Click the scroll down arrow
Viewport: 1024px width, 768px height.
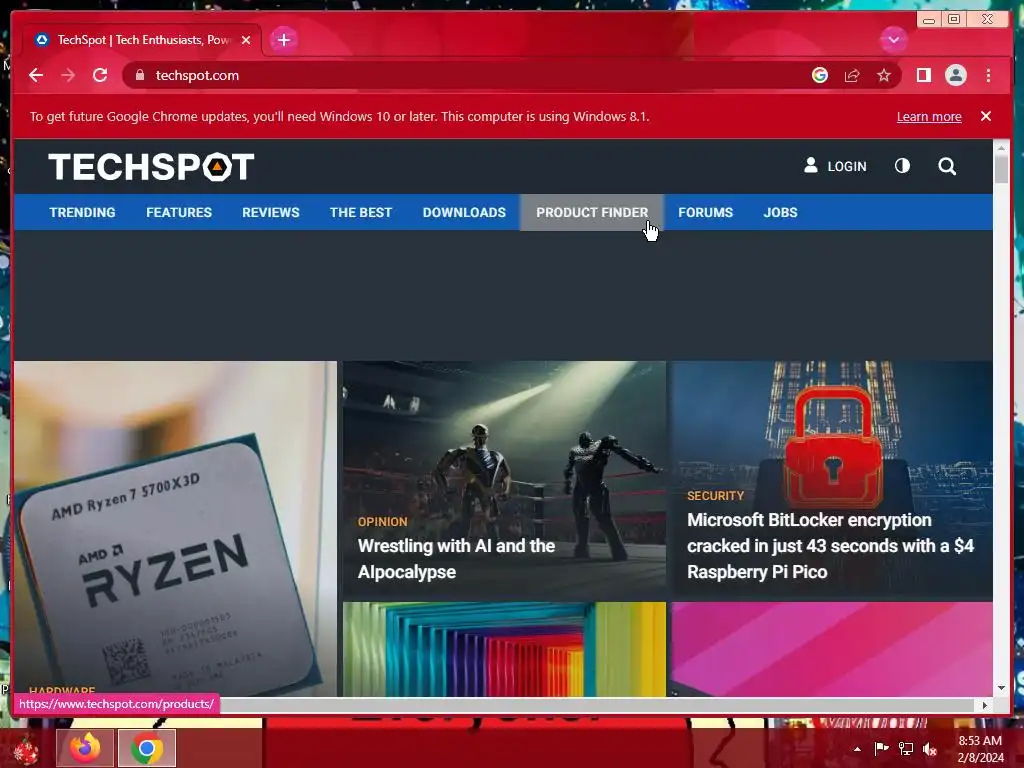[x=1001, y=688]
